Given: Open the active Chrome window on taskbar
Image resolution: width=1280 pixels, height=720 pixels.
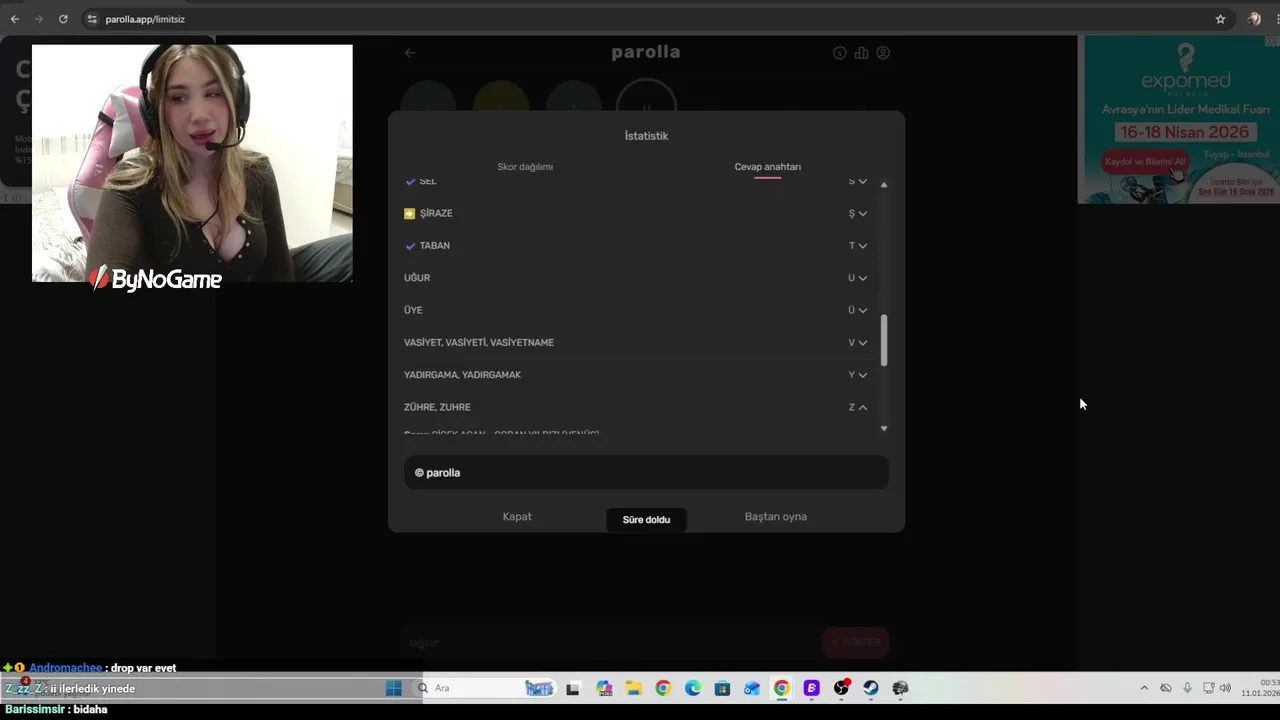Looking at the screenshot, I should [x=782, y=688].
